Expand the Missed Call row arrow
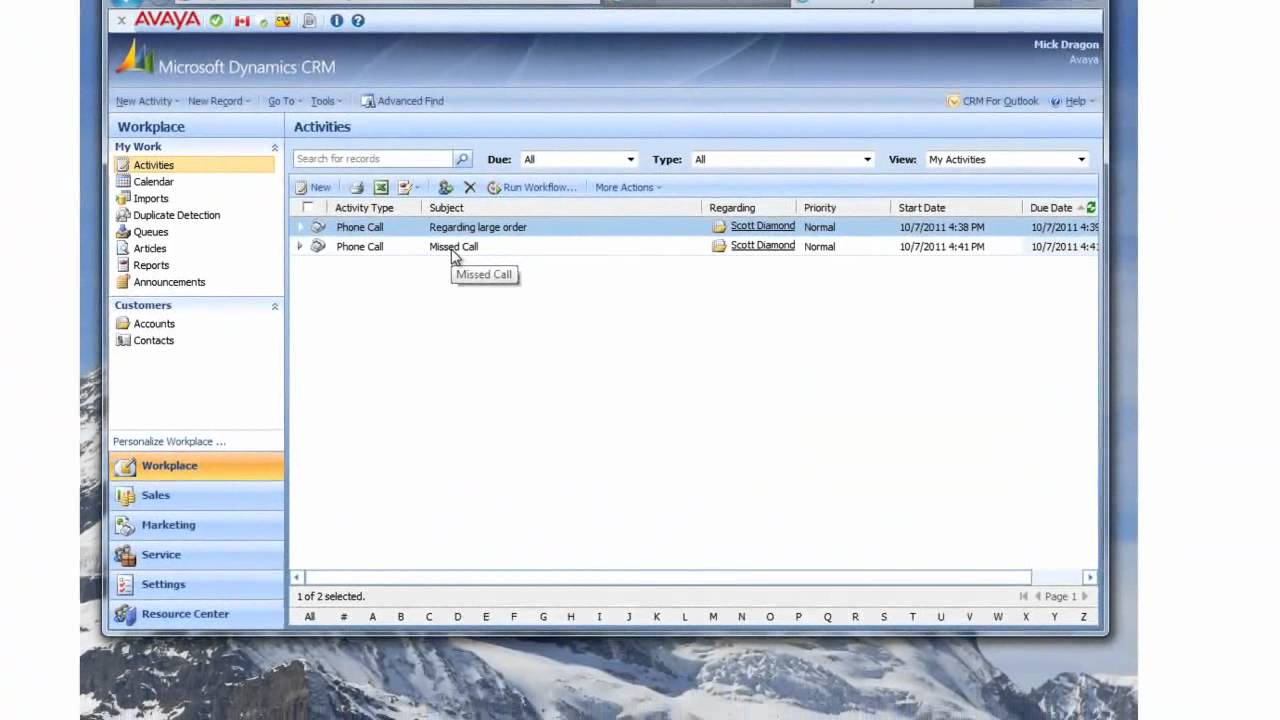This screenshot has height=720, width=1280. [x=300, y=246]
